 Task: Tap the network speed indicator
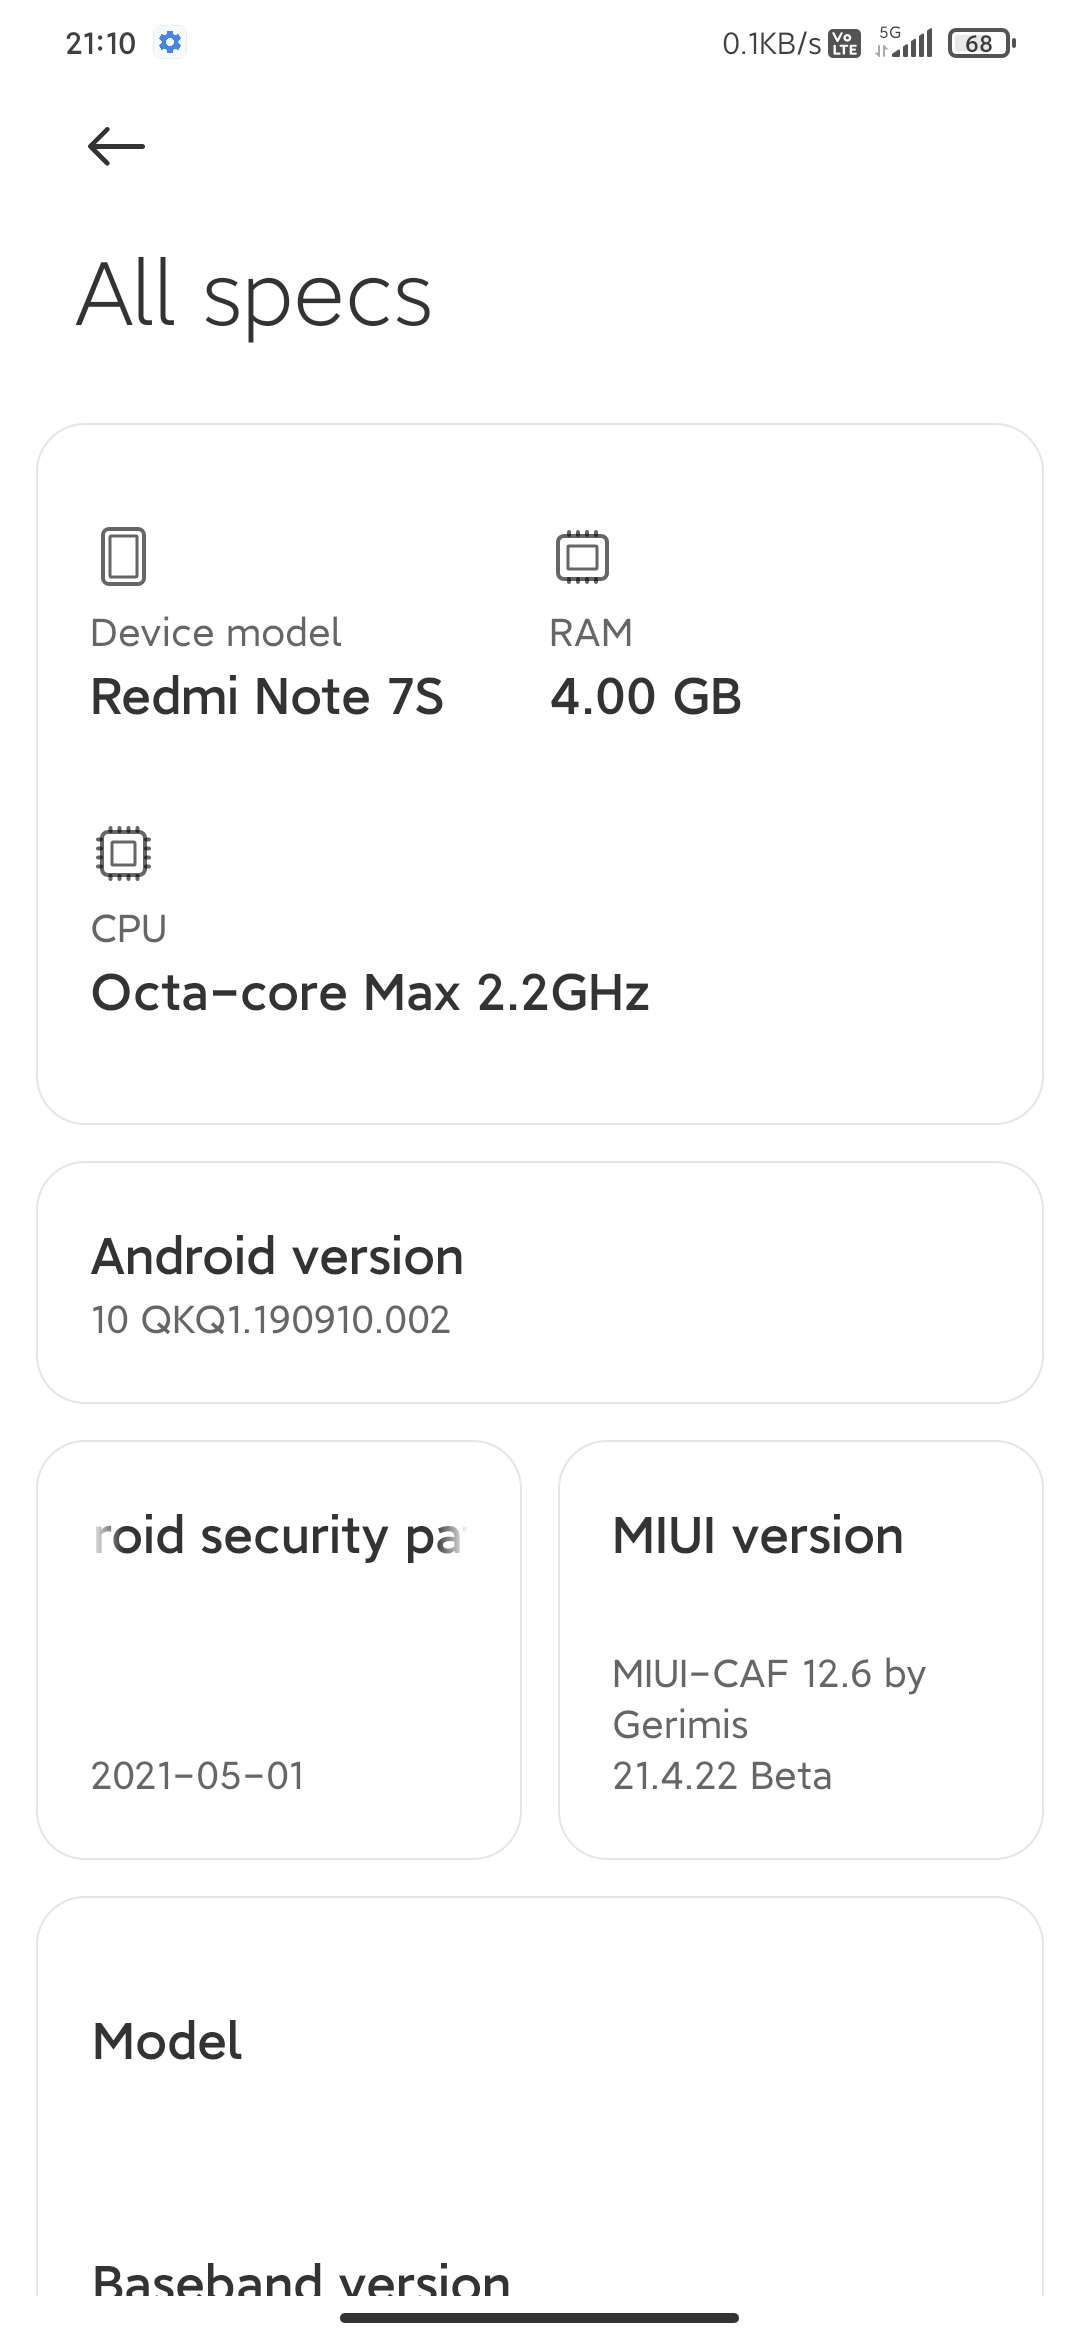[x=771, y=44]
